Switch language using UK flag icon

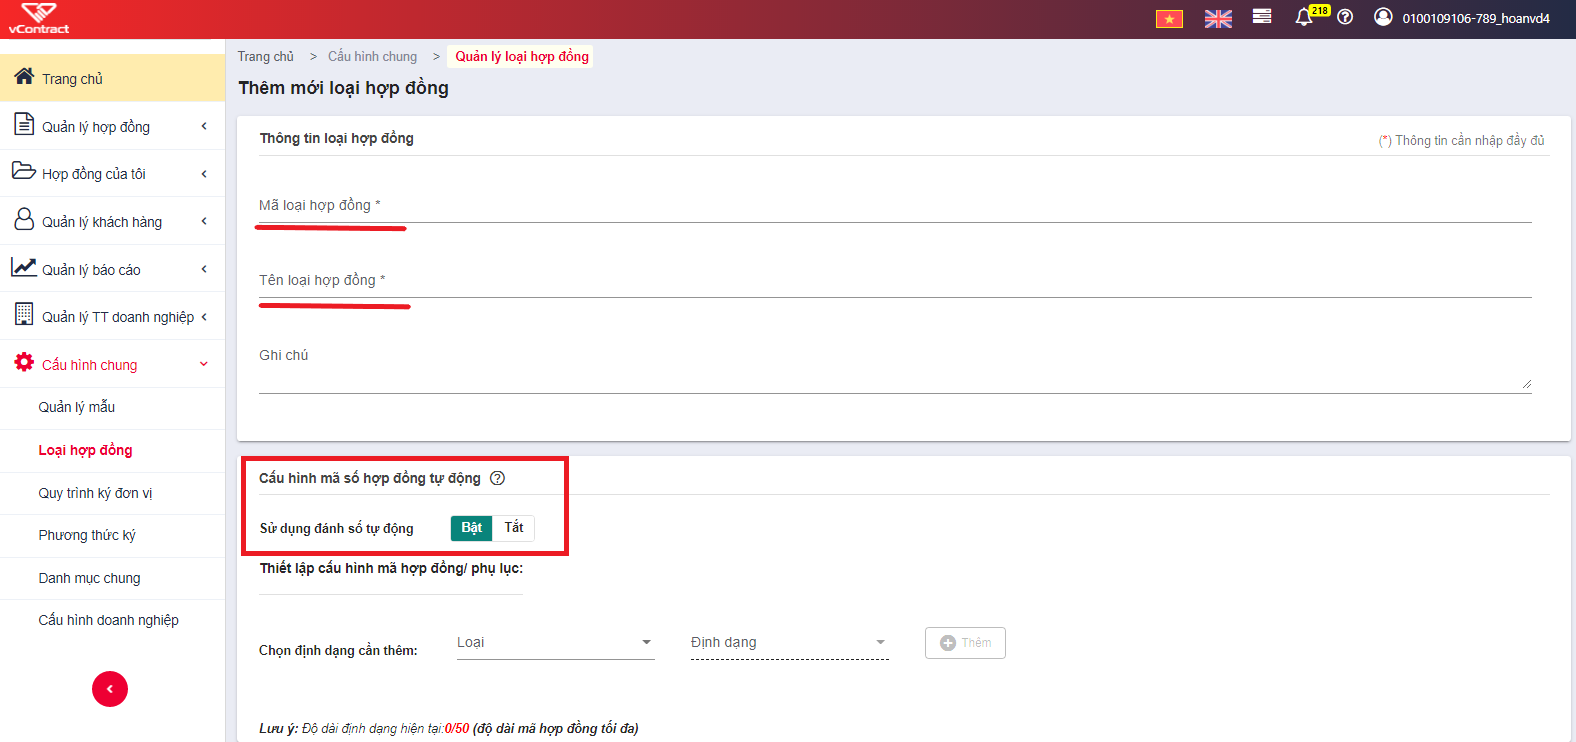point(1218,19)
